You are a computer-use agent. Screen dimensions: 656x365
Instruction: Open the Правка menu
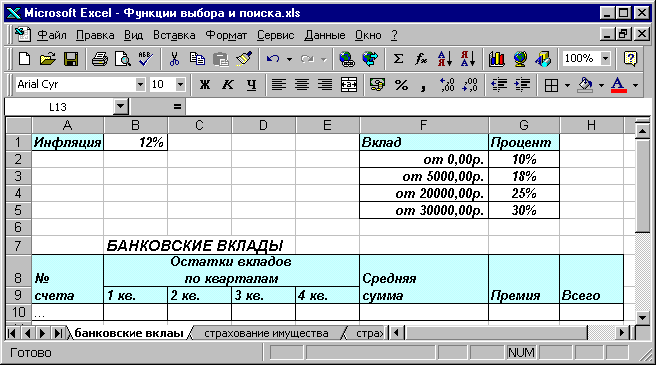95,35
